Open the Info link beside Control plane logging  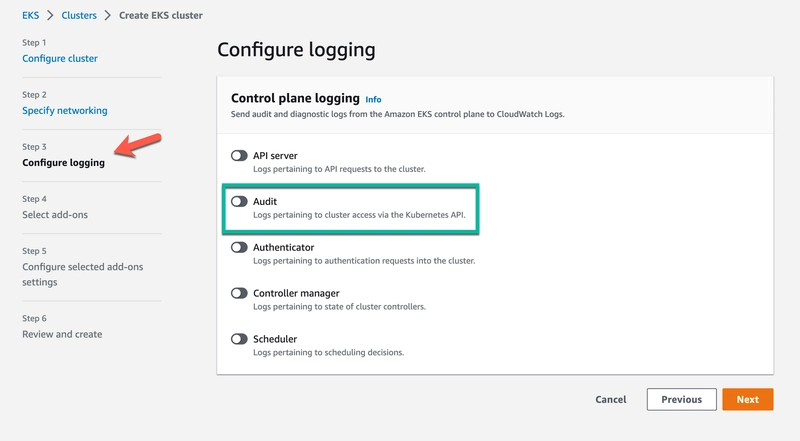[x=373, y=100]
